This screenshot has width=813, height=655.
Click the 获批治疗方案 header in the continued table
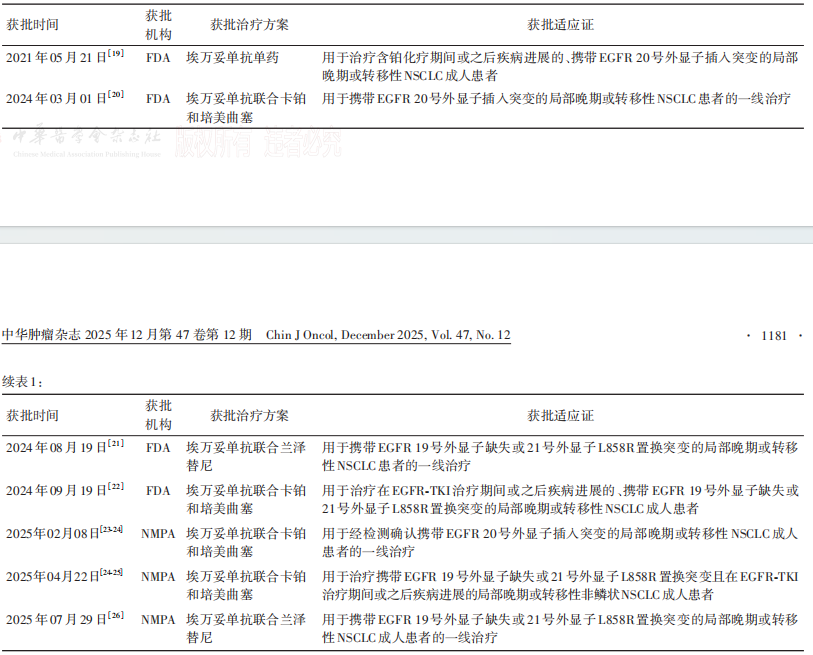click(249, 415)
